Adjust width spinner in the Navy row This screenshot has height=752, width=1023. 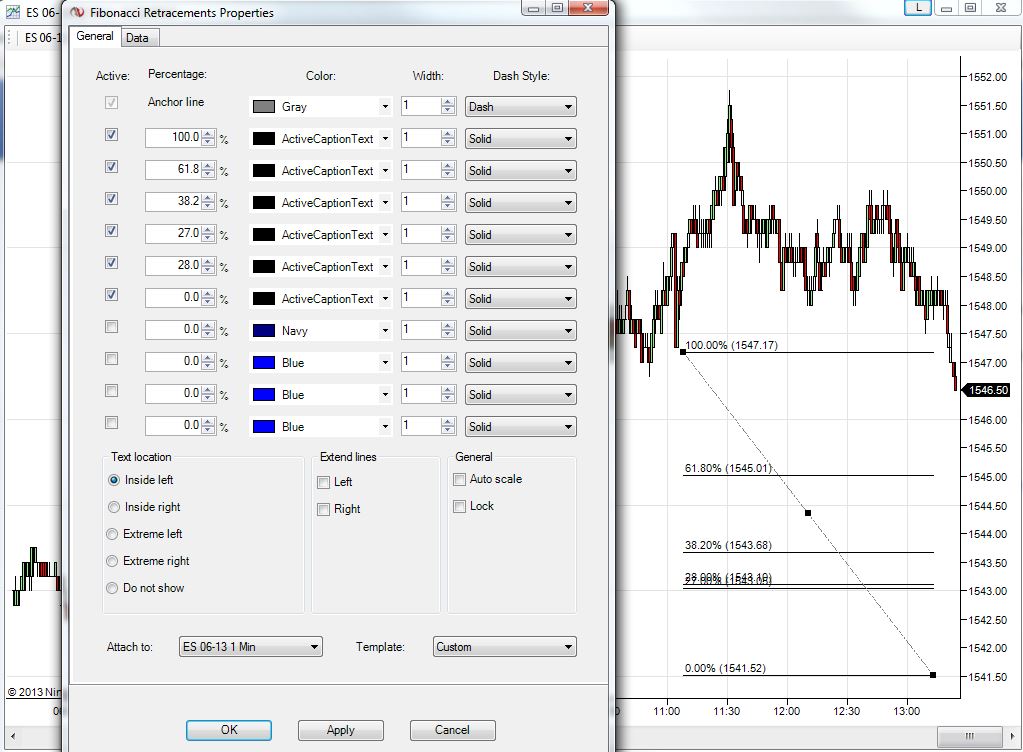[x=448, y=330]
